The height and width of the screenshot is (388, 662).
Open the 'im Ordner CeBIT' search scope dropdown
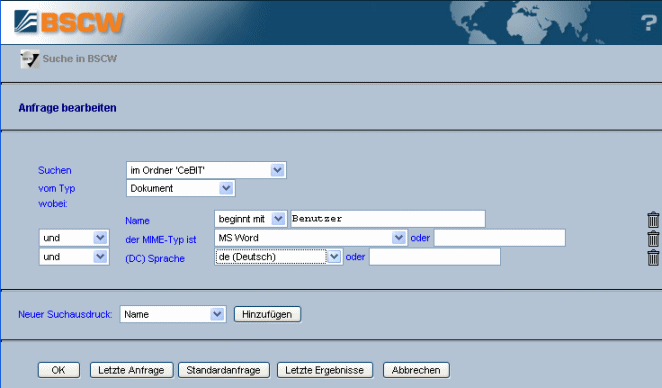[206, 170]
